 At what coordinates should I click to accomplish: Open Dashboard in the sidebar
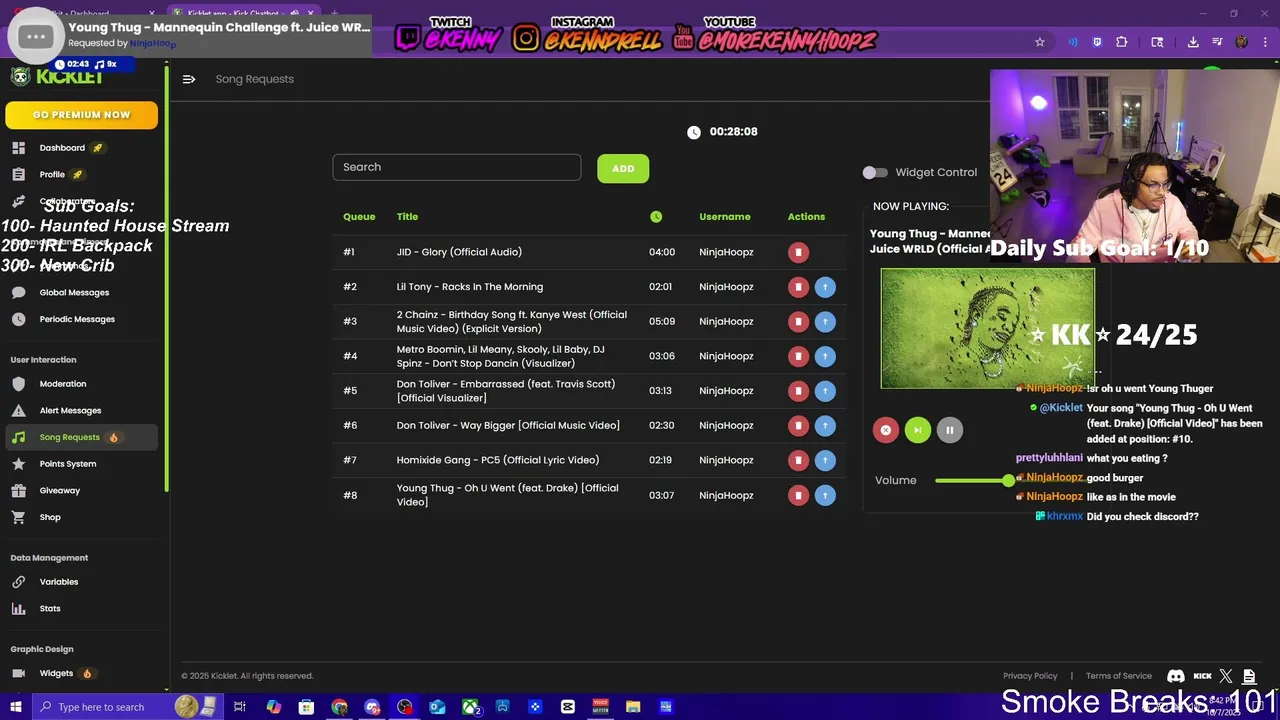[x=82, y=148]
